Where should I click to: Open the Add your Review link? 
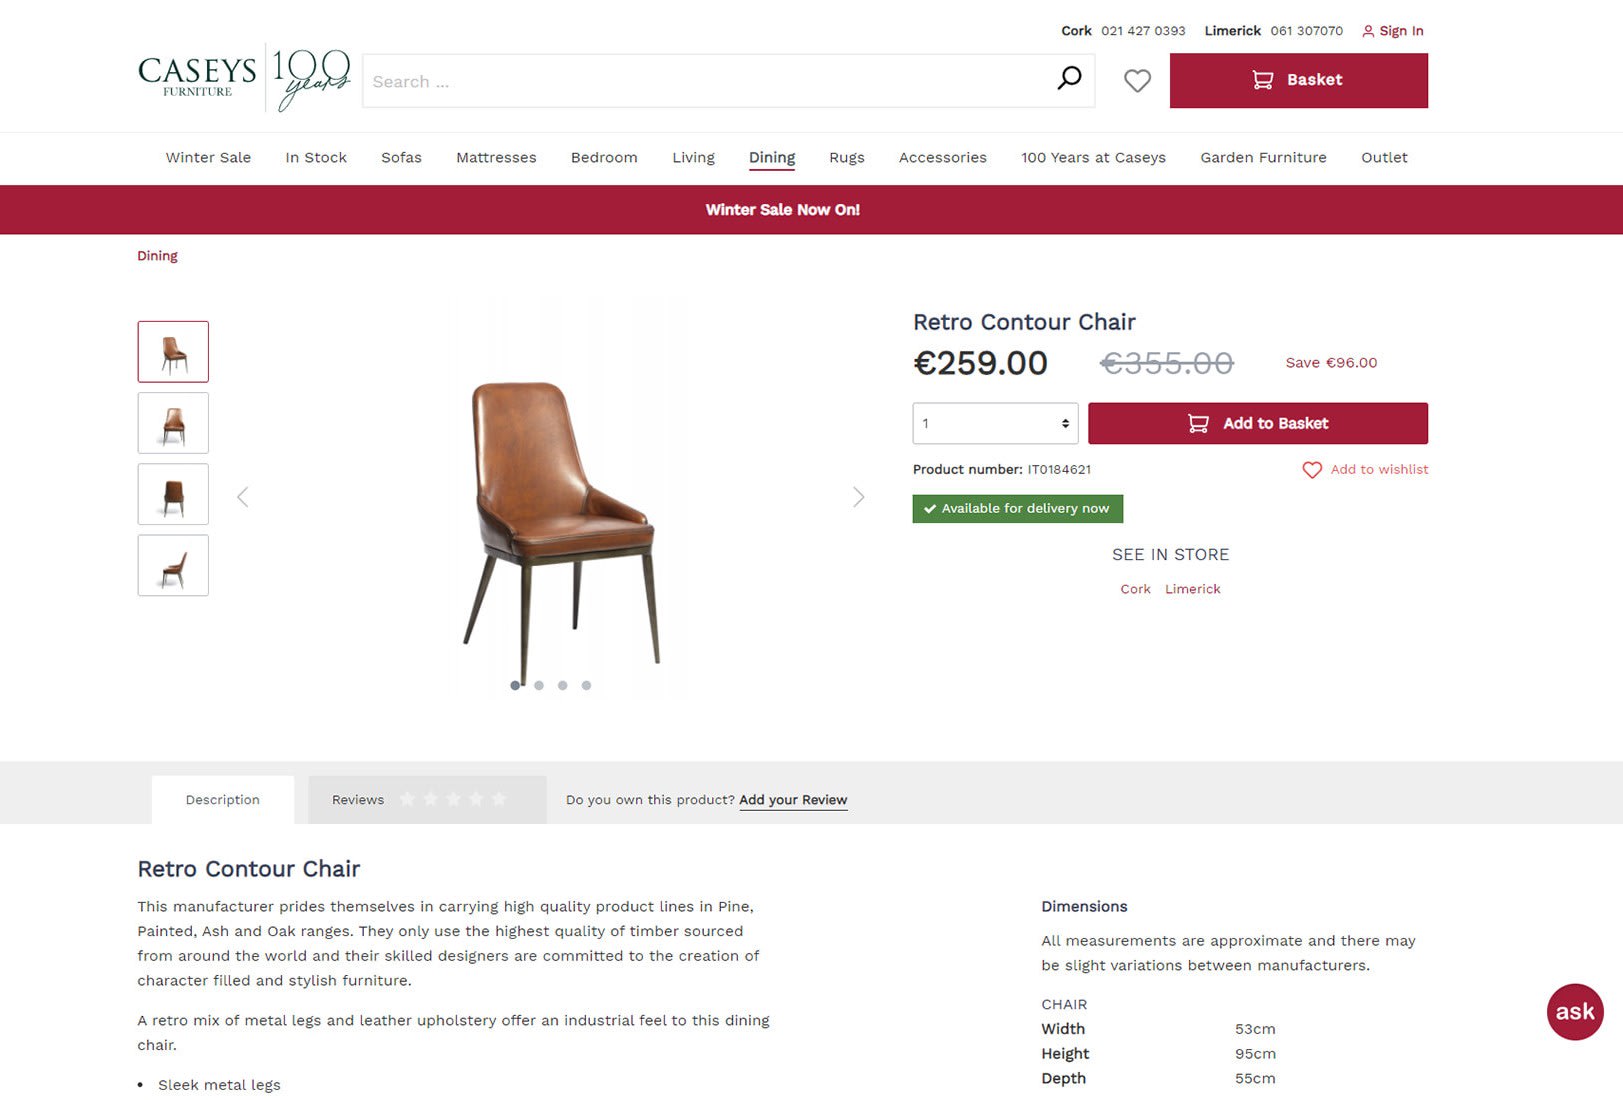[793, 800]
